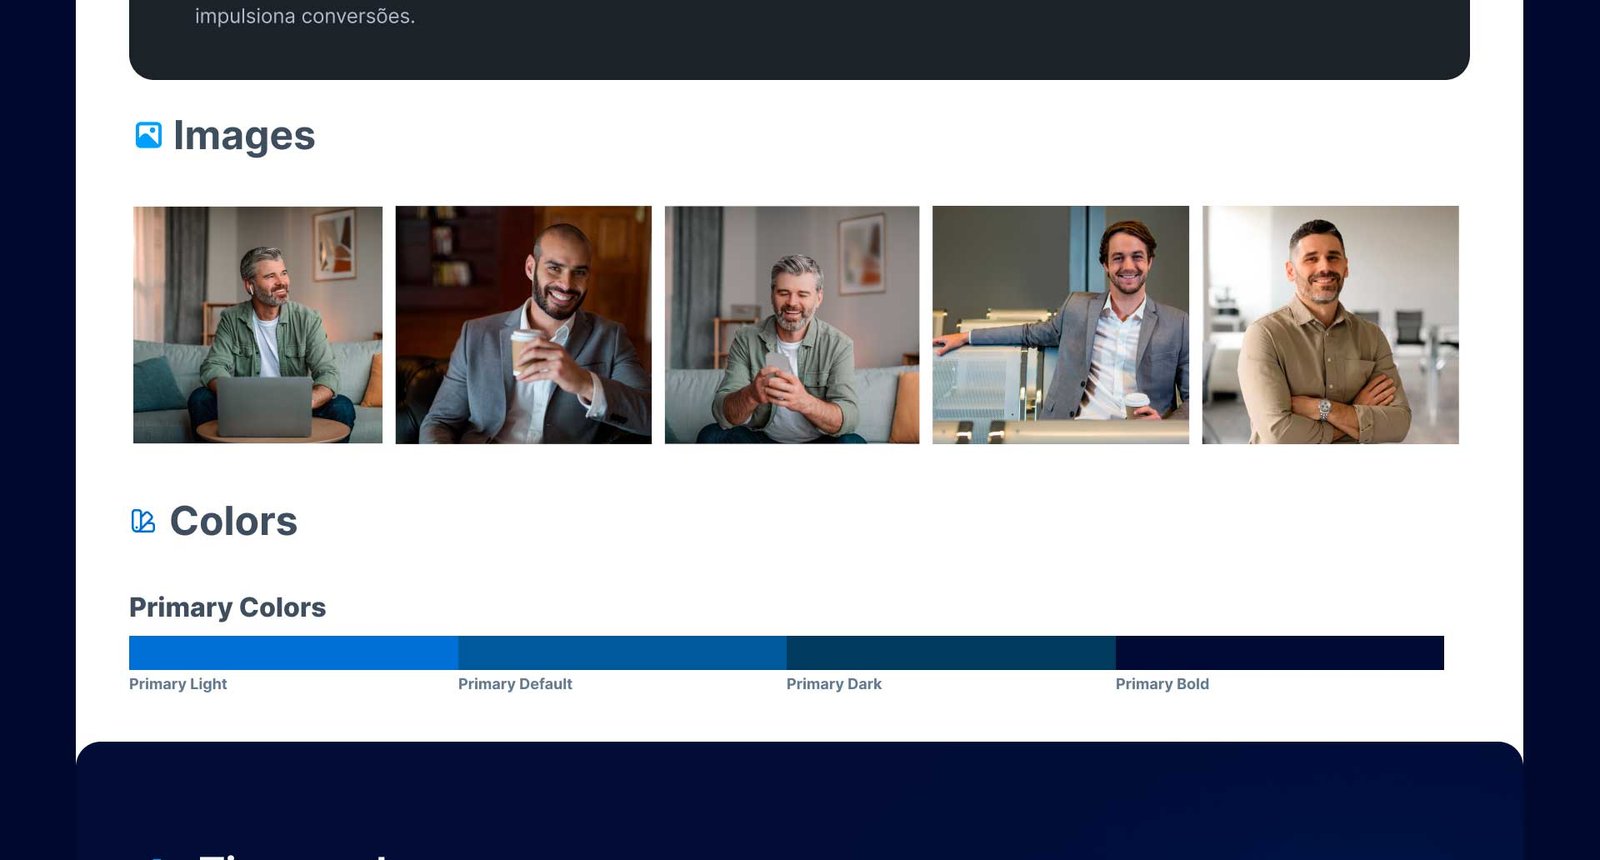Image resolution: width=1600 pixels, height=860 pixels.
Task: Click the Images section heading
Action: tap(244, 136)
